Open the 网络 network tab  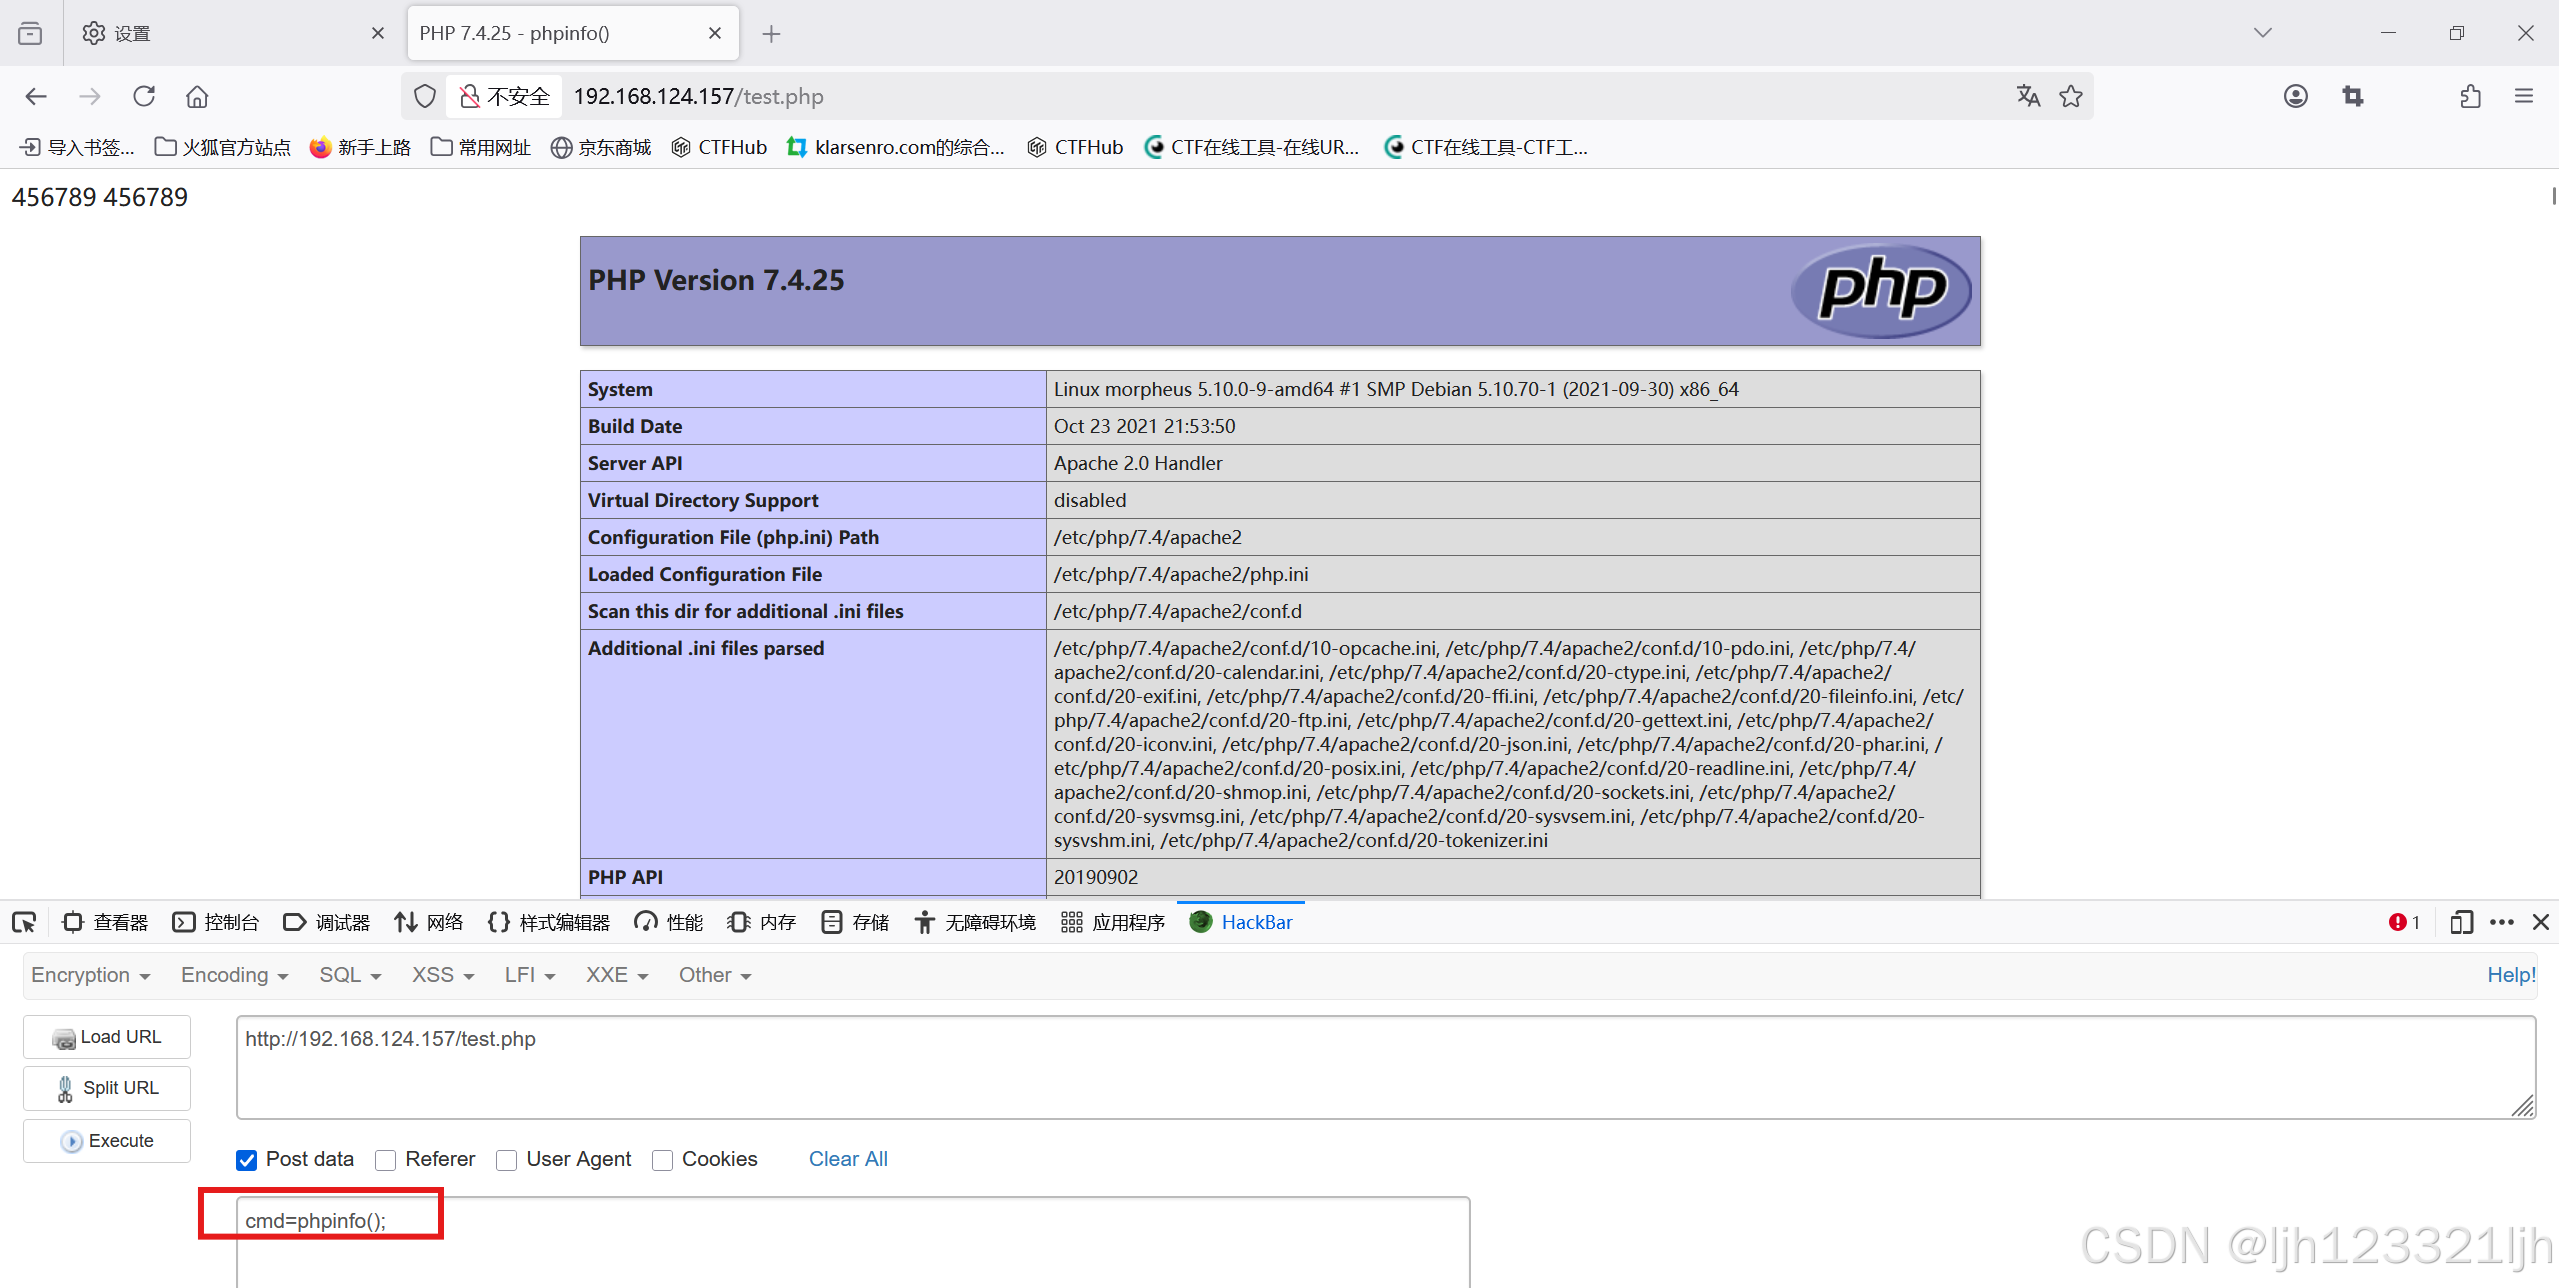(429, 922)
